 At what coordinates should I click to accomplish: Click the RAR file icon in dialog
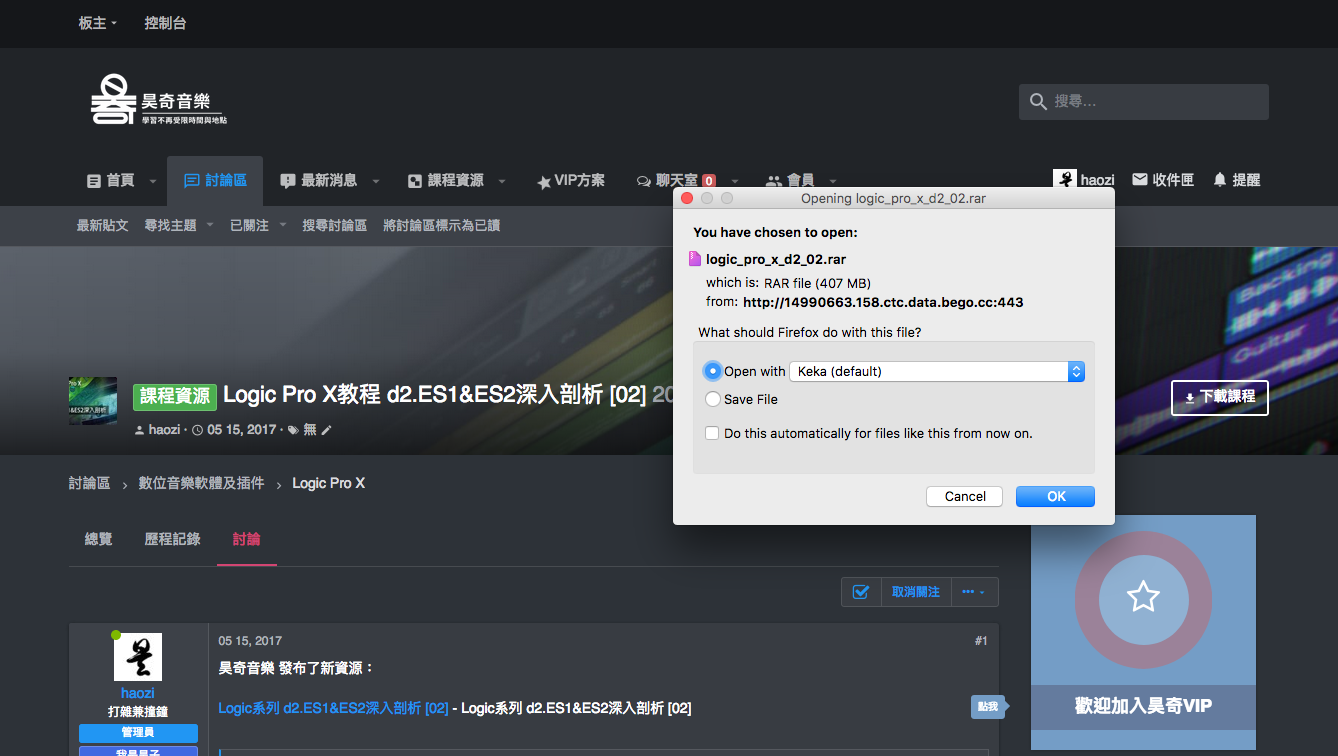(696, 259)
